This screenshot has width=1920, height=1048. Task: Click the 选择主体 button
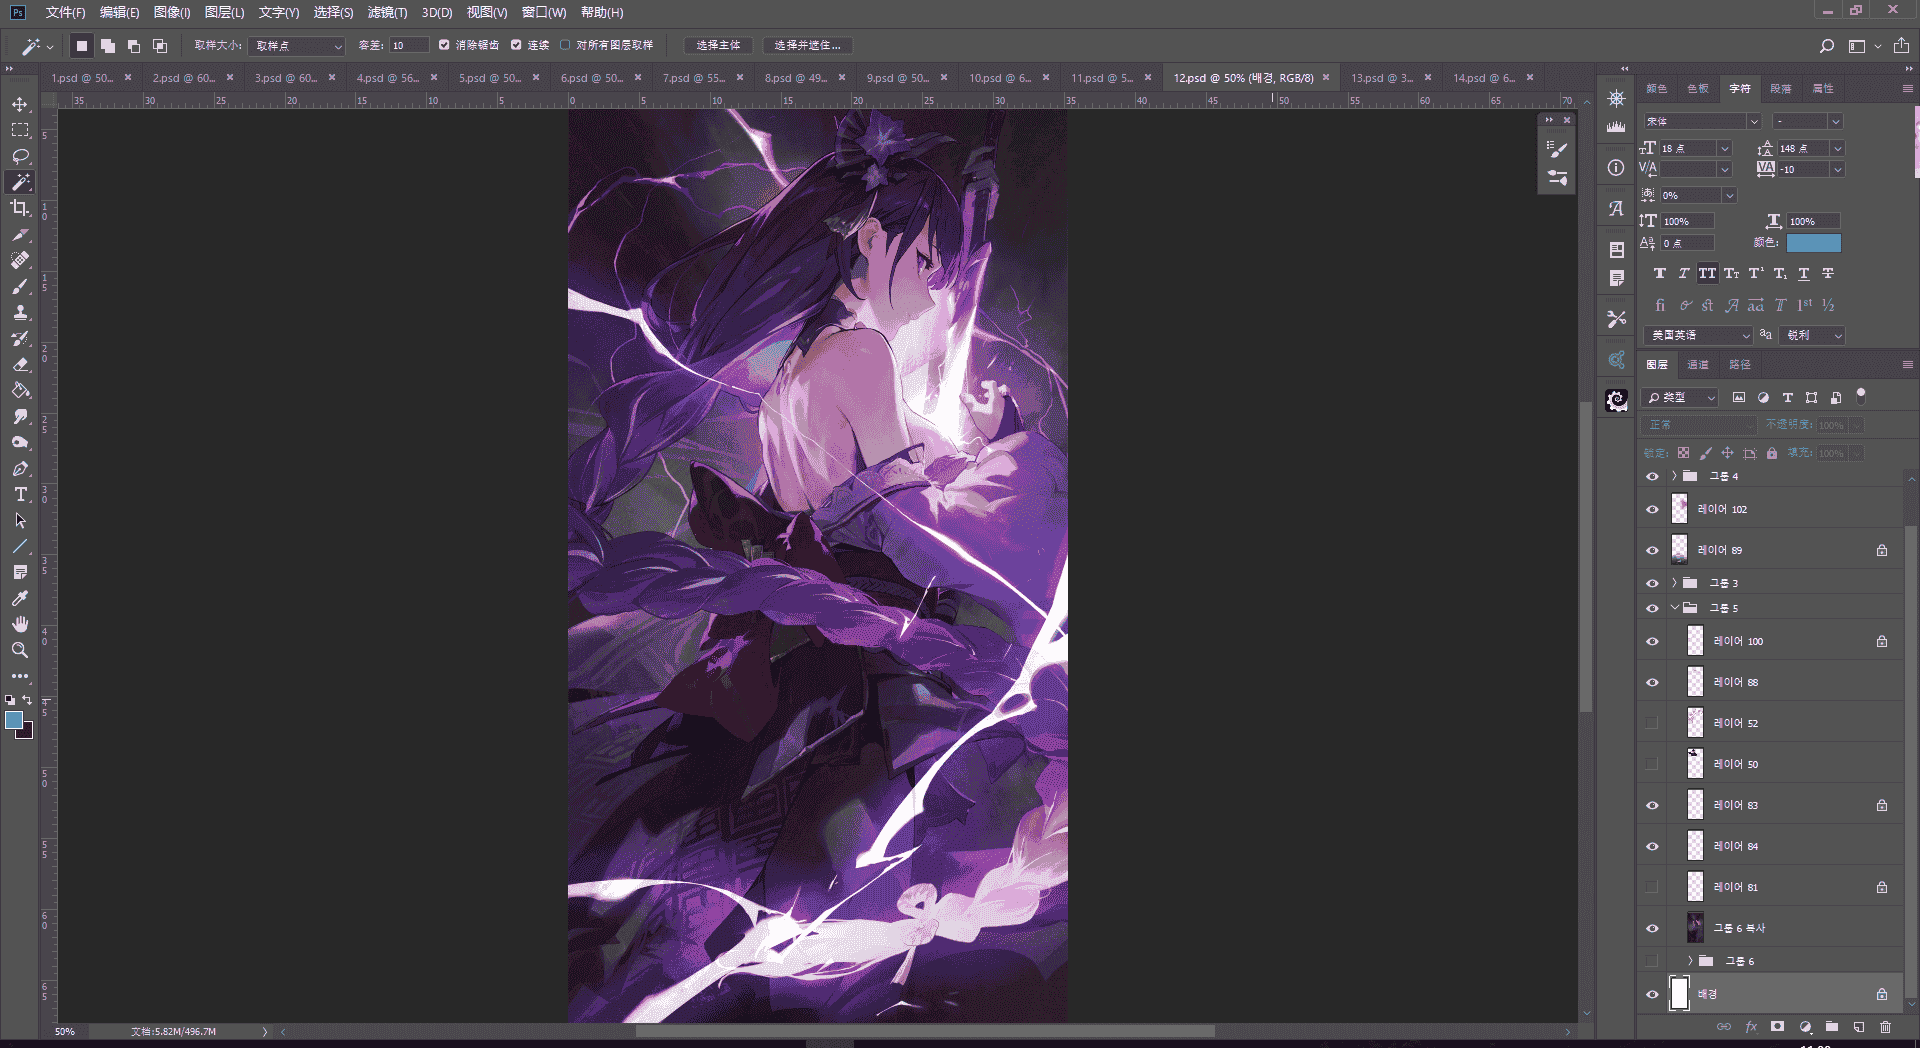pyautogui.click(x=718, y=45)
